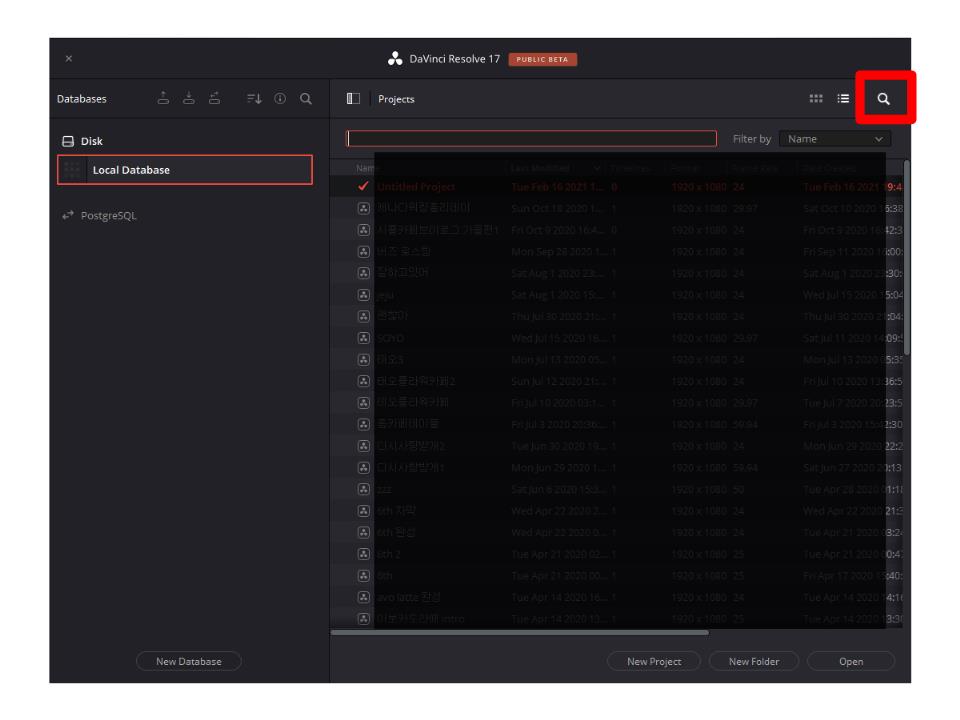This screenshot has width=960, height=720.
Task: Switch projects to thumbnail grid view
Action: pyautogui.click(x=816, y=99)
